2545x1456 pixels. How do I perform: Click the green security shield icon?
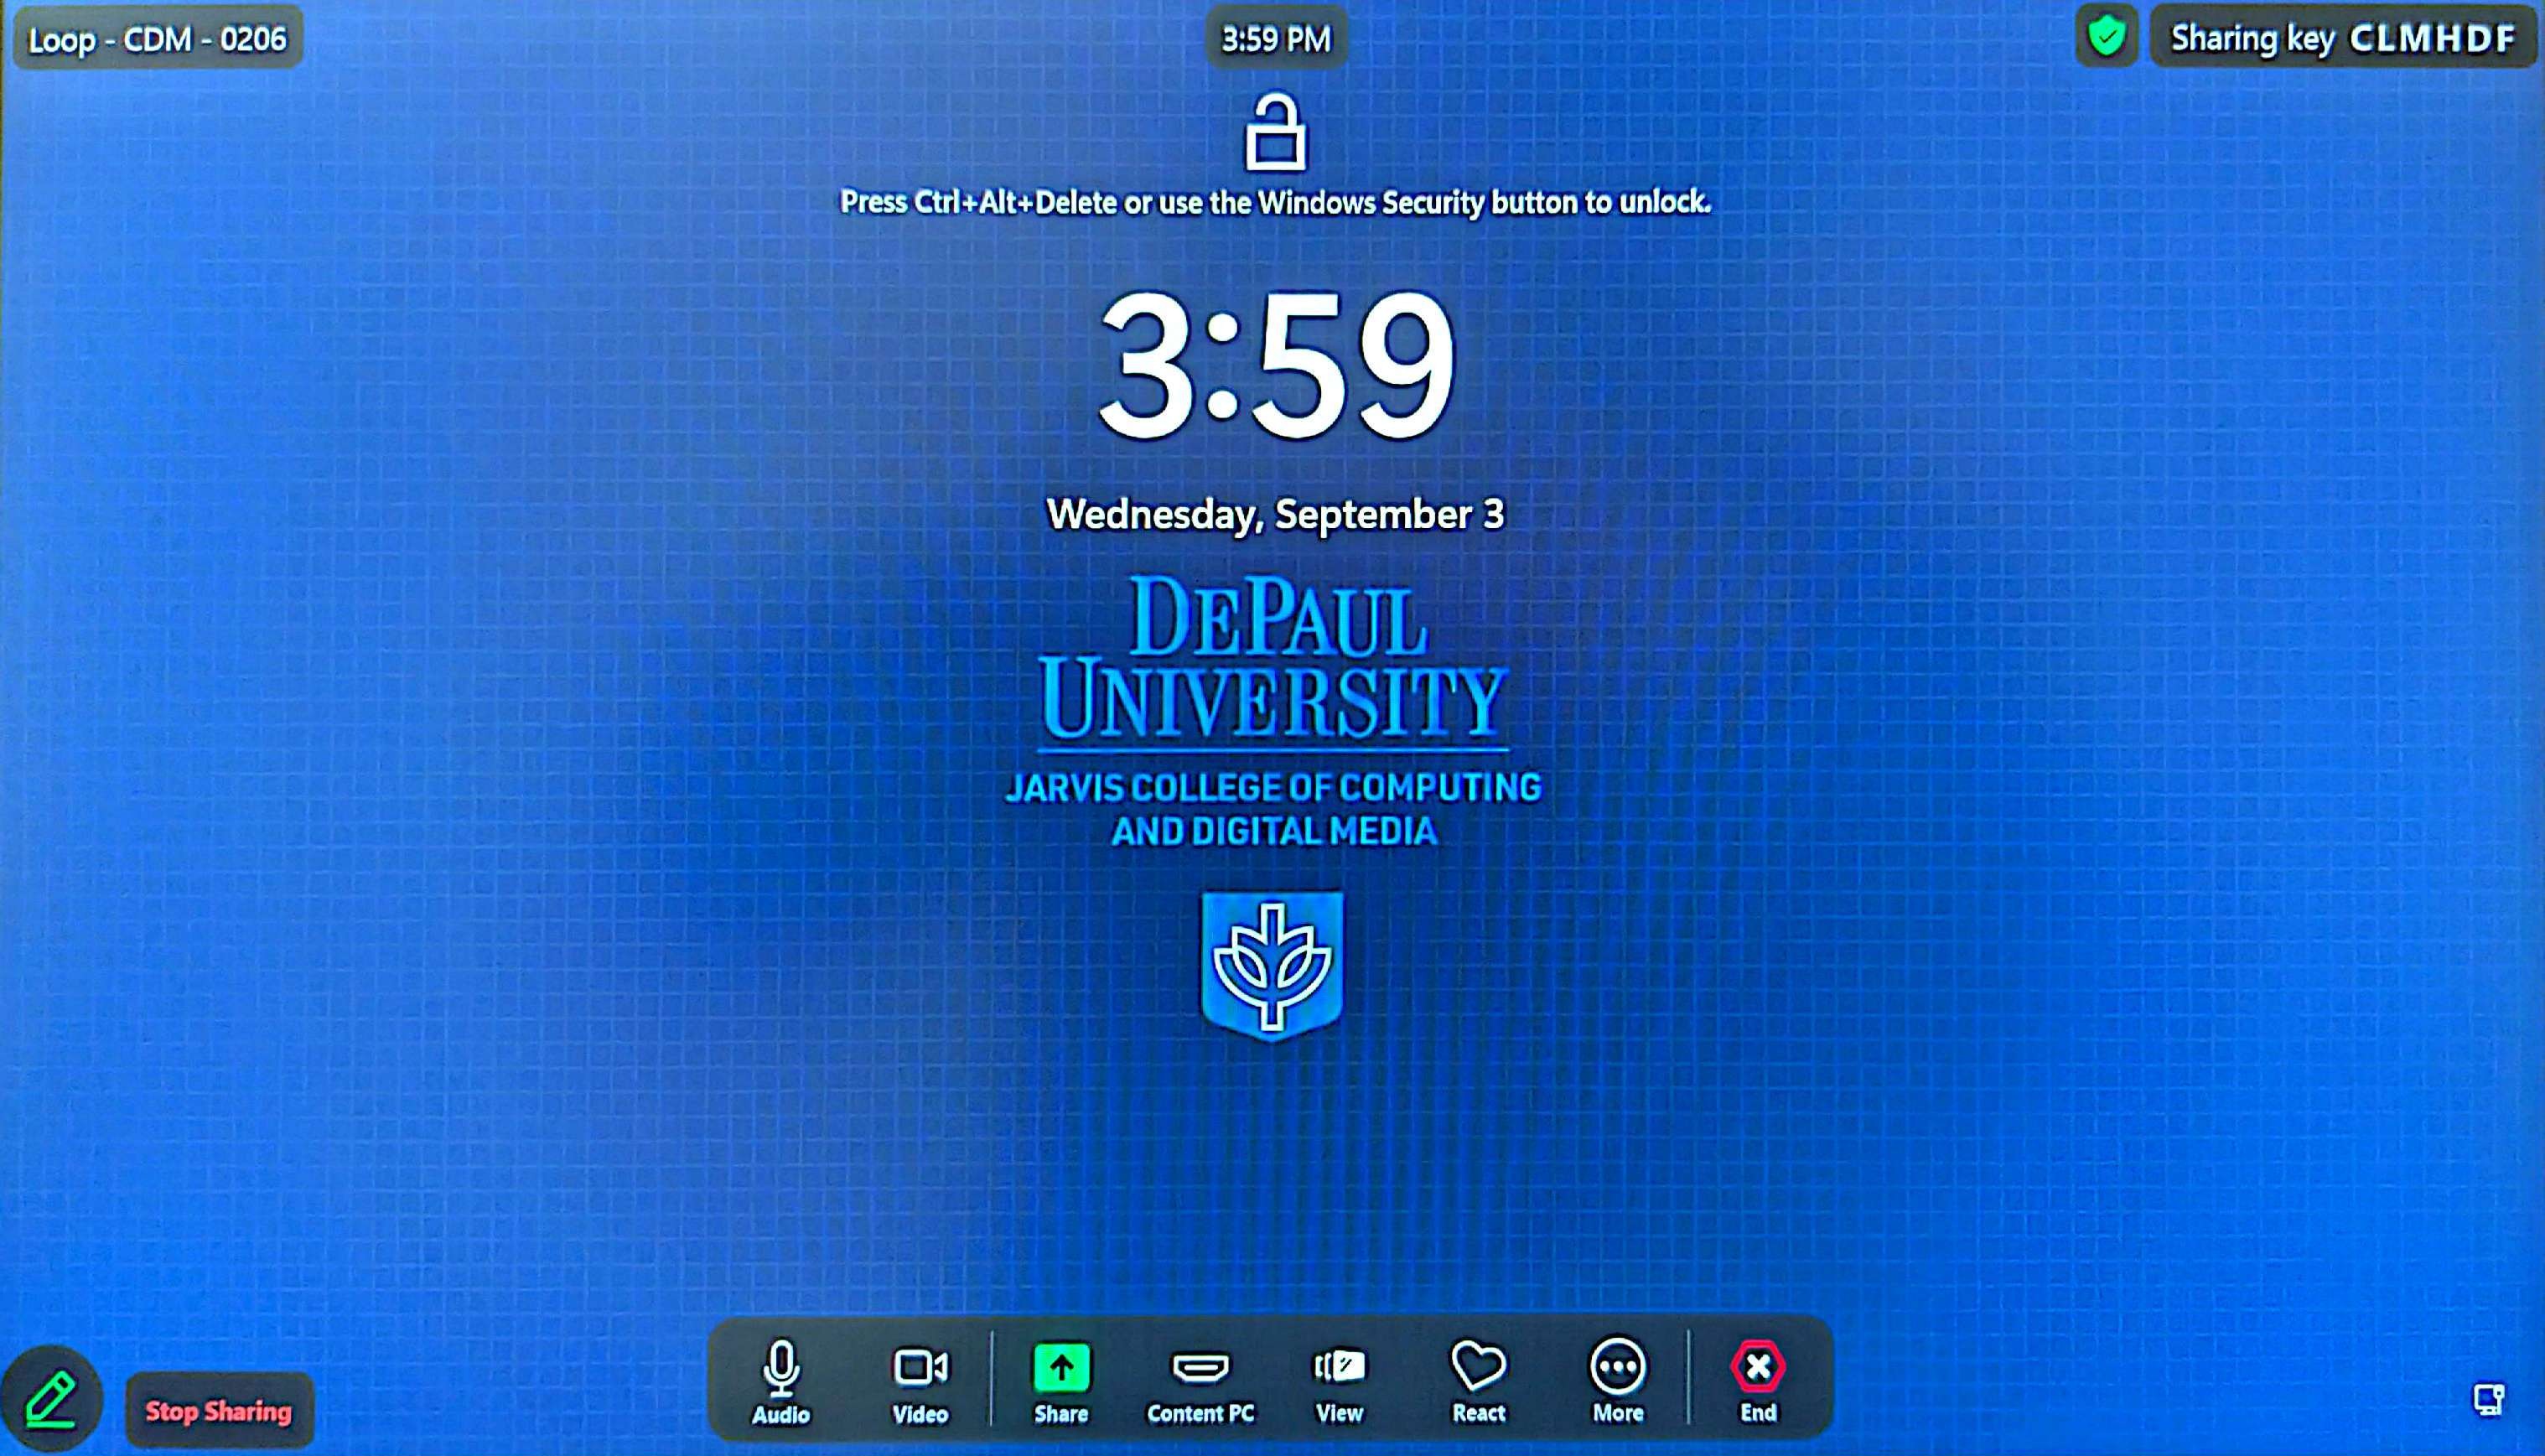click(2106, 37)
